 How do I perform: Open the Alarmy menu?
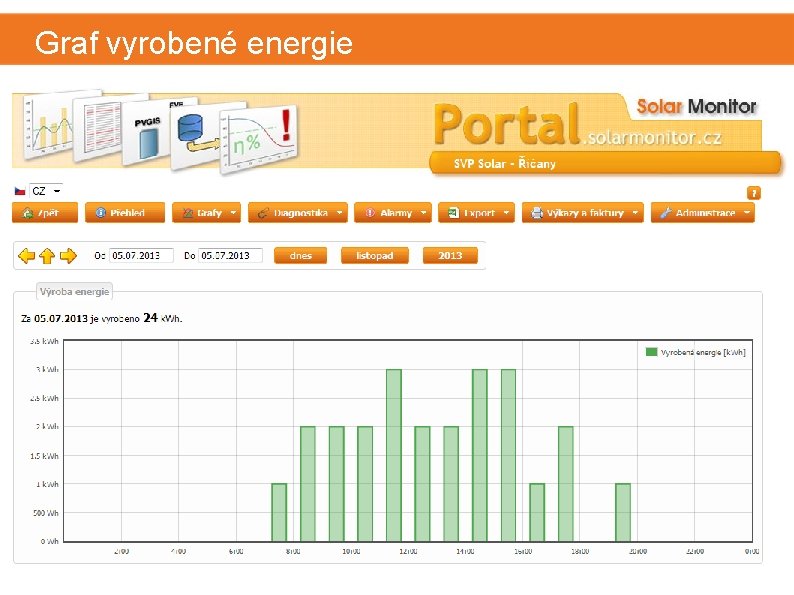(393, 213)
